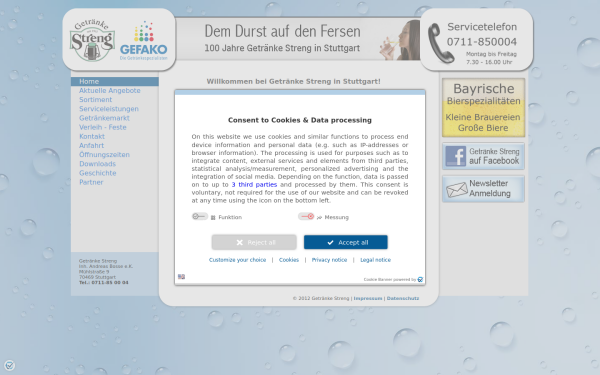Accept all cookies

pyautogui.click(x=346, y=242)
